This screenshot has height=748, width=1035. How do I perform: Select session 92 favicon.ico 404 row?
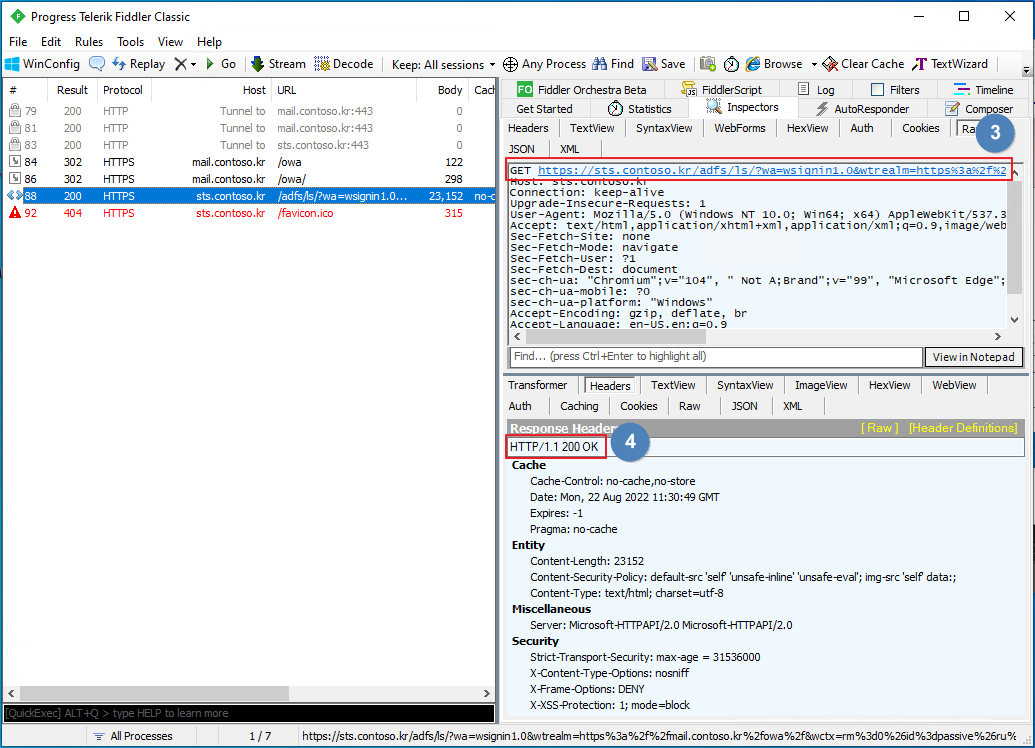249,213
